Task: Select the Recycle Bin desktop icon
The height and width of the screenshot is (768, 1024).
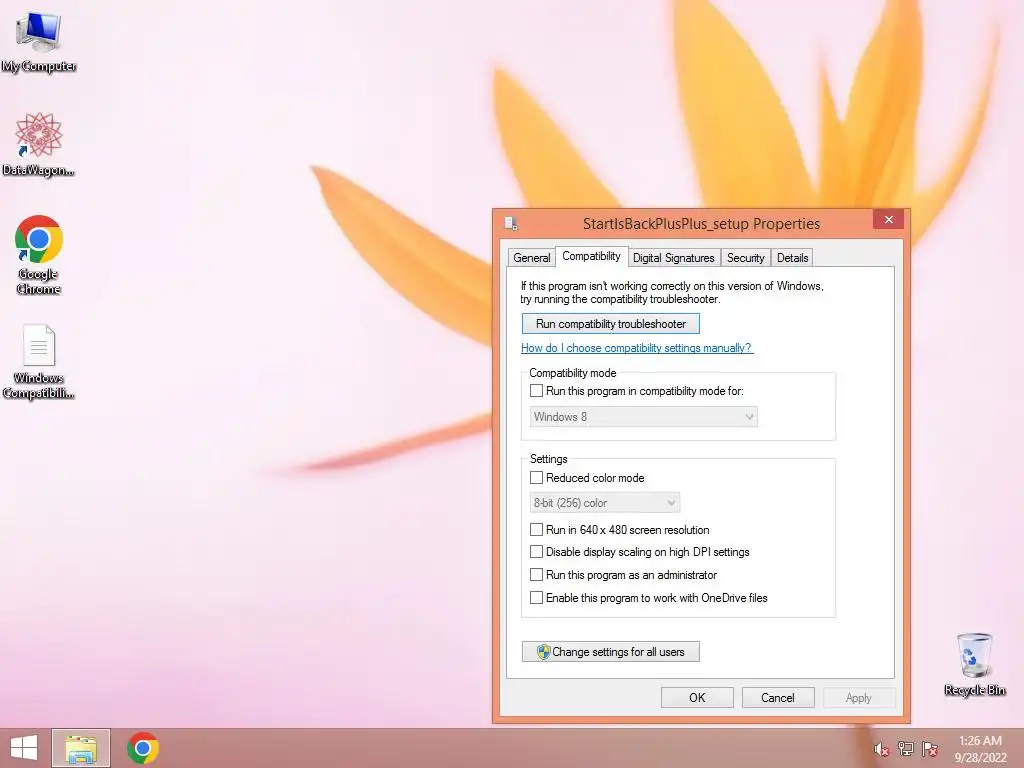Action: pos(974,664)
